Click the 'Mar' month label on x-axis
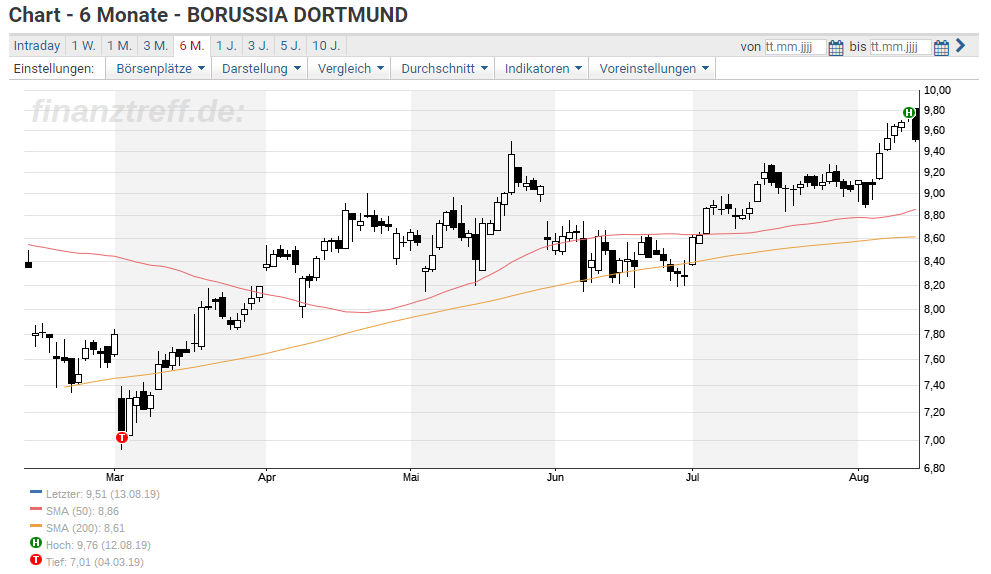The height and width of the screenshot is (574, 991). (115, 477)
